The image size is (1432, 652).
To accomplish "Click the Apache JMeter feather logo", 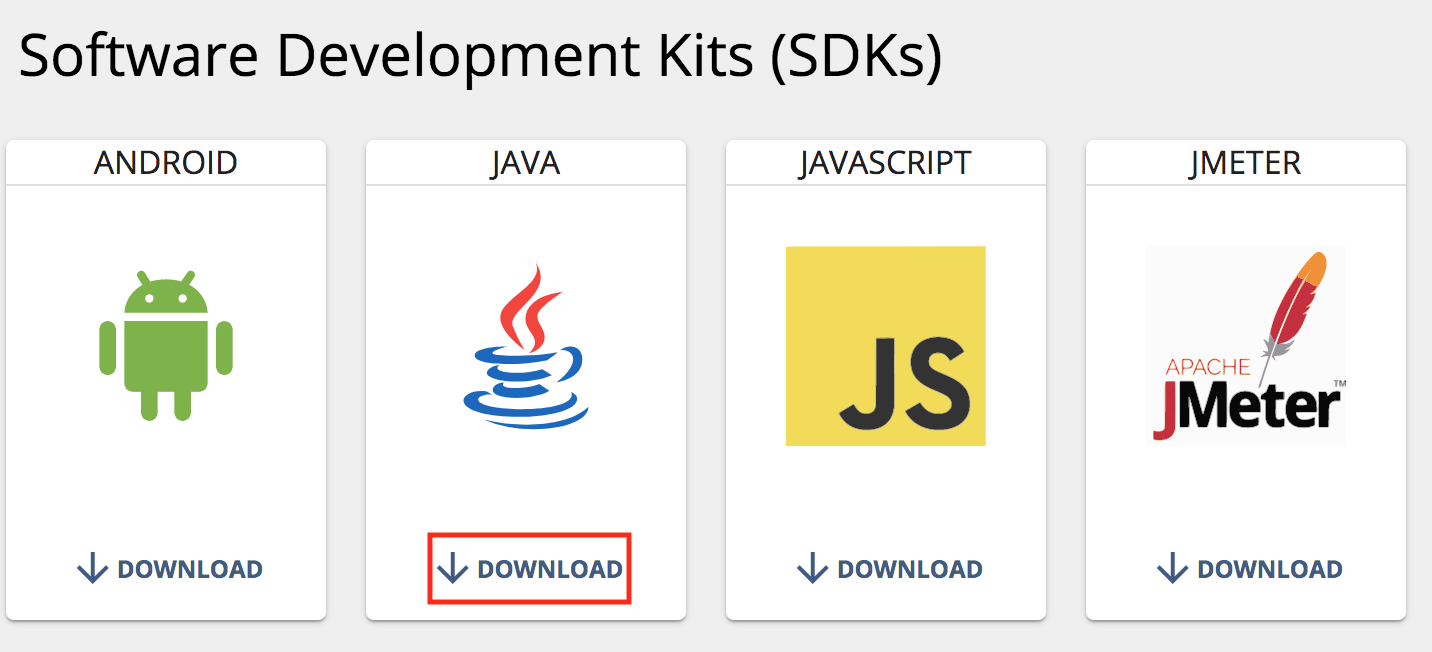I will click(x=1246, y=346).
